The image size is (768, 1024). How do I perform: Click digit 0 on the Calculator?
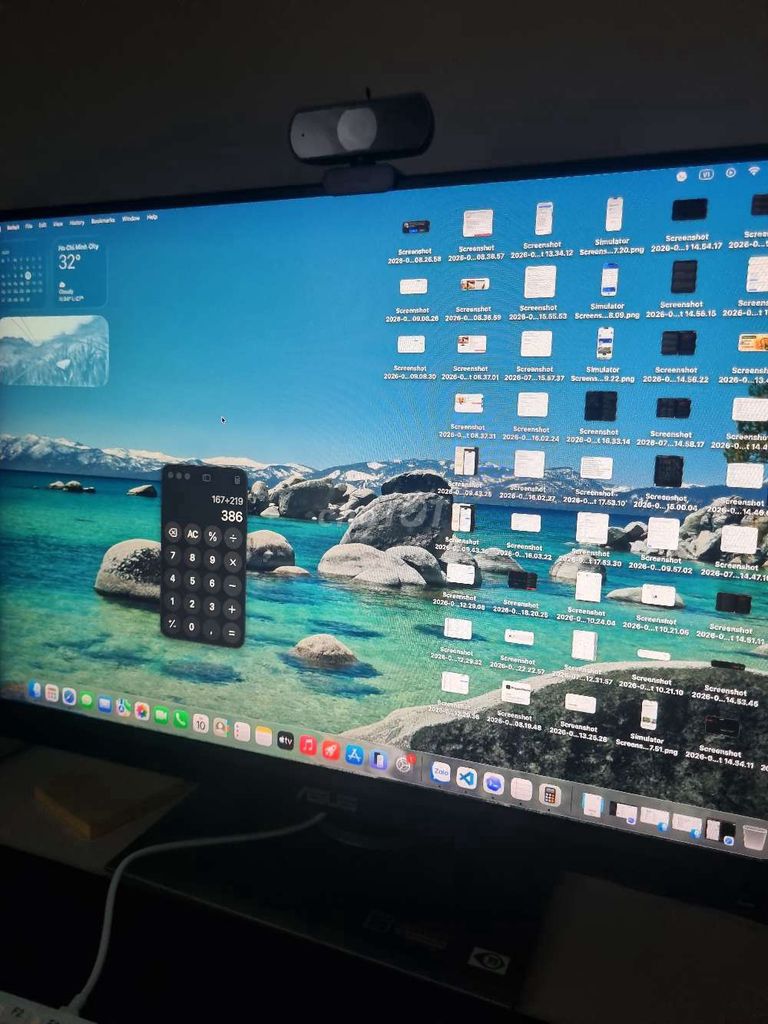pos(191,627)
